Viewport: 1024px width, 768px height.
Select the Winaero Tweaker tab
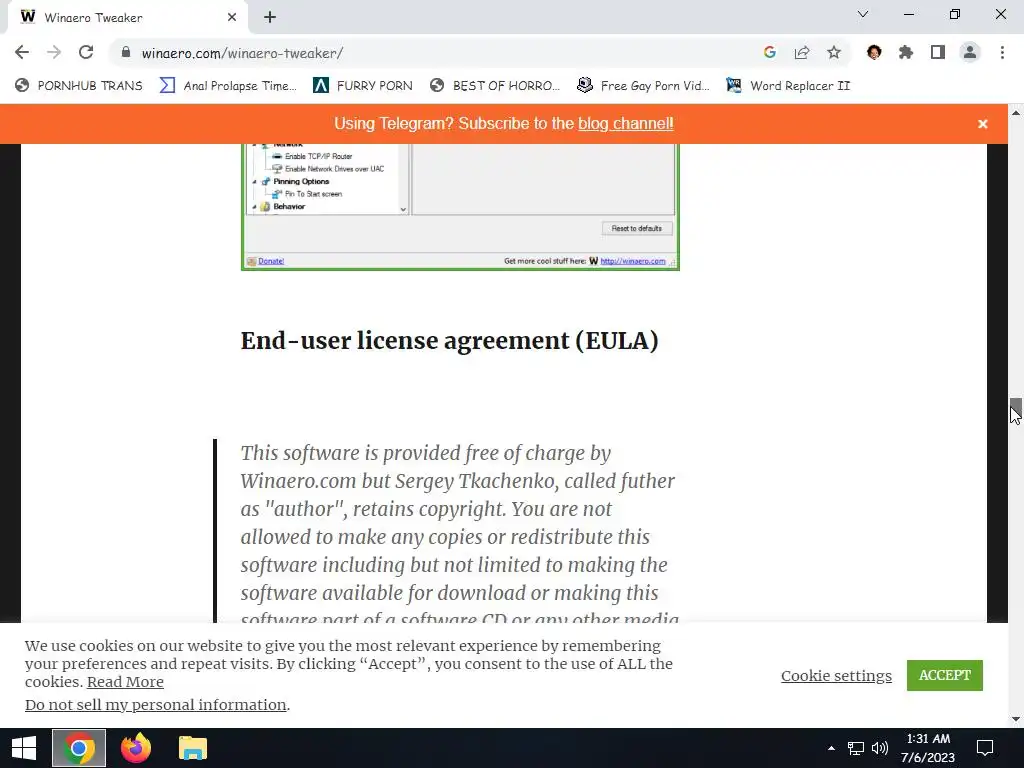point(128,18)
